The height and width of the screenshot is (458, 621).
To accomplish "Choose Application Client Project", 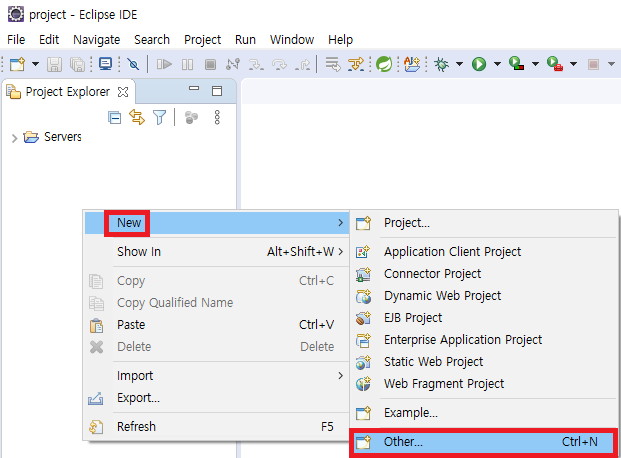I will coord(484,252).
